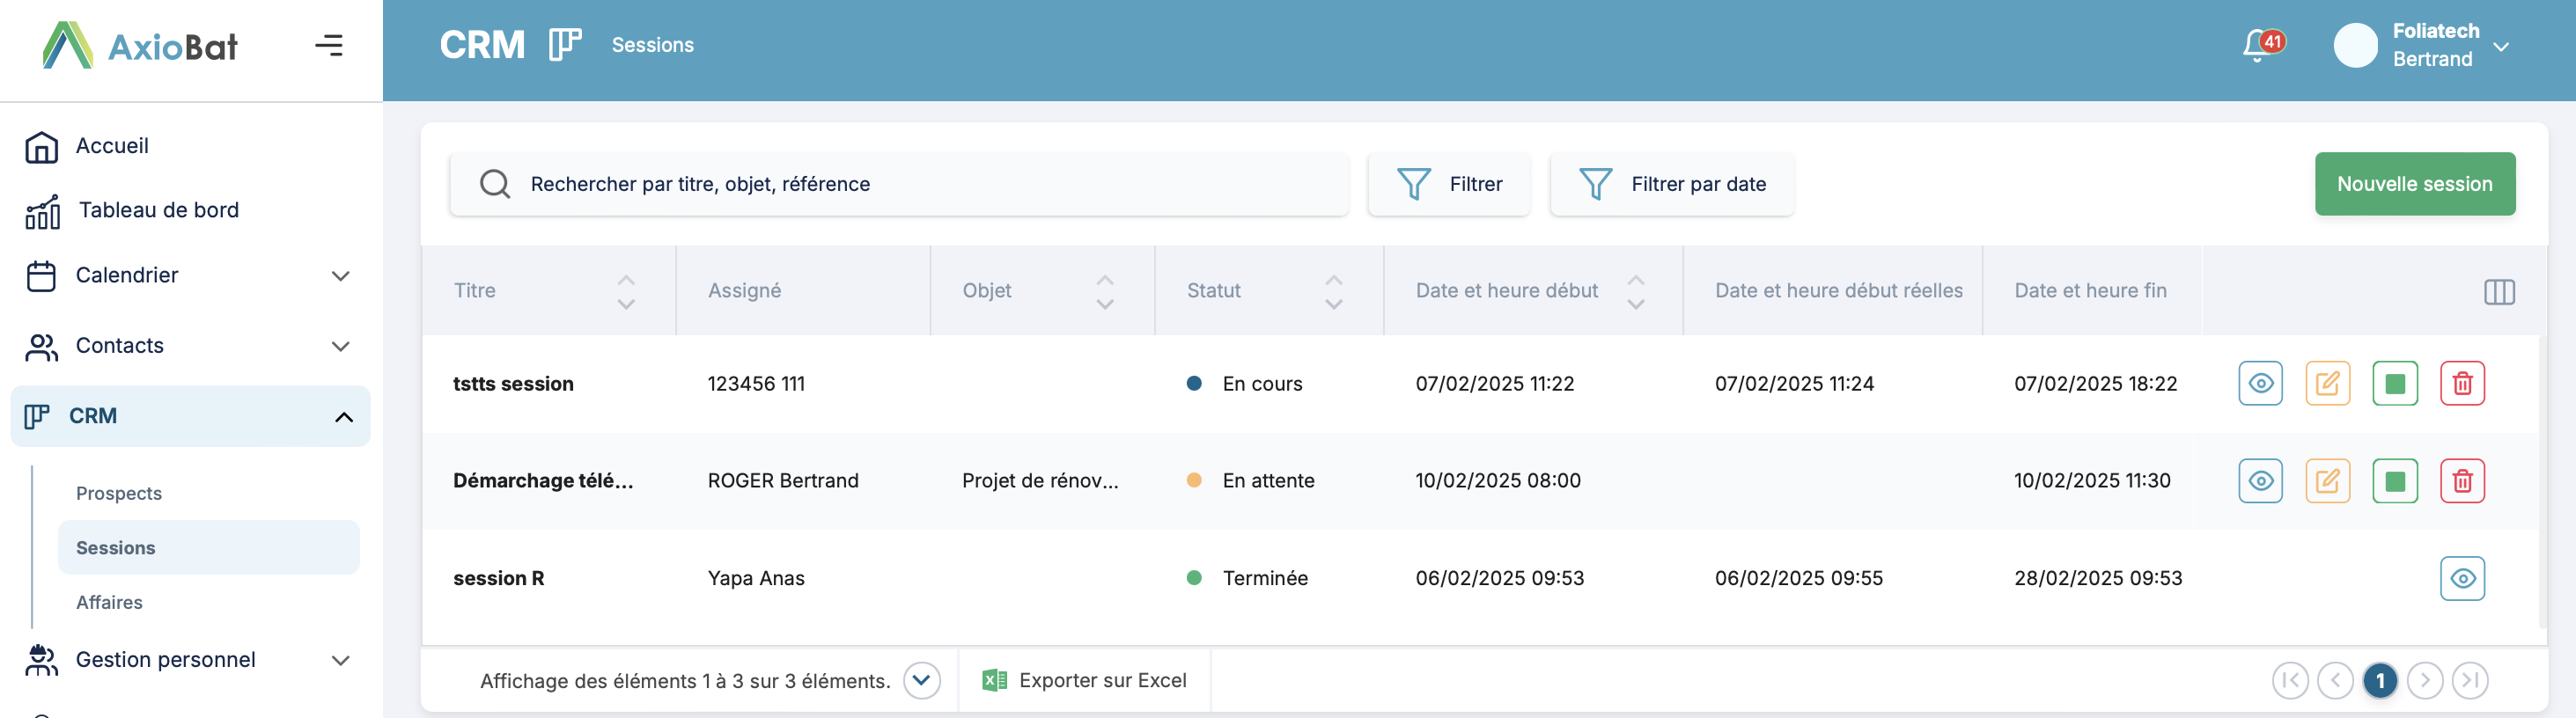Screen dimensions: 2576x718
Task: Open the page size dropdown next to the element count
Action: [x=921, y=681]
